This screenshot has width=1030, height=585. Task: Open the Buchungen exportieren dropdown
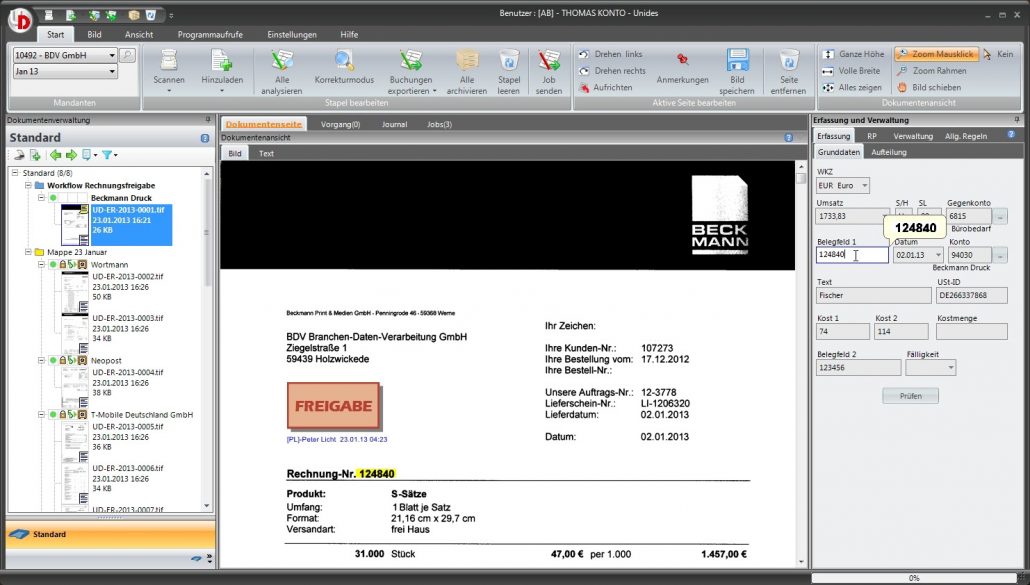pos(434,91)
